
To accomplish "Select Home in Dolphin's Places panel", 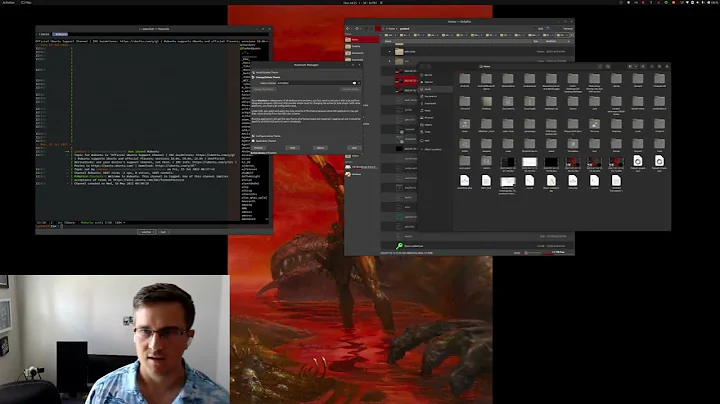I will coord(362,39).
